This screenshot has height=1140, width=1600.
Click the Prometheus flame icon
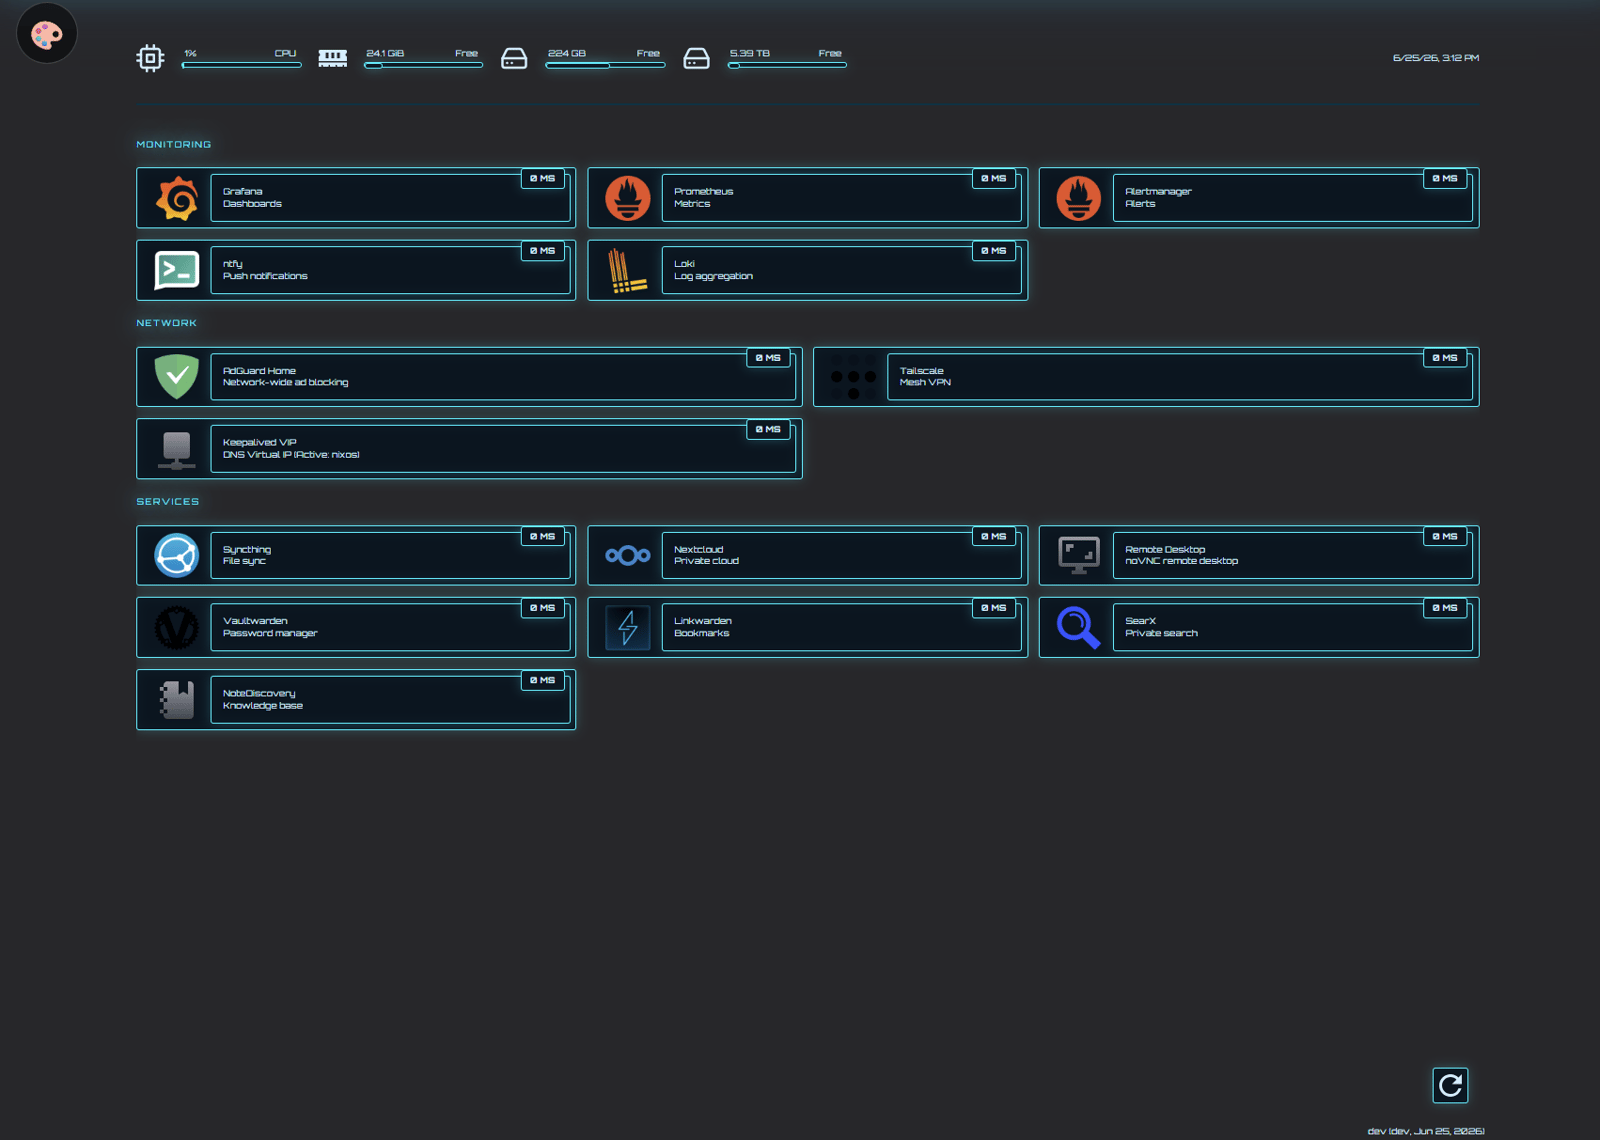pos(628,198)
